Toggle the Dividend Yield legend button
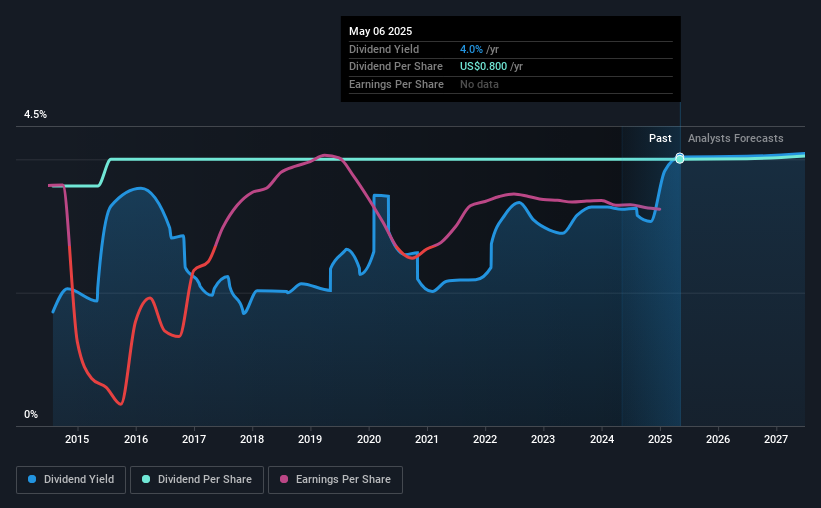This screenshot has height=508, width=821. tap(71, 480)
